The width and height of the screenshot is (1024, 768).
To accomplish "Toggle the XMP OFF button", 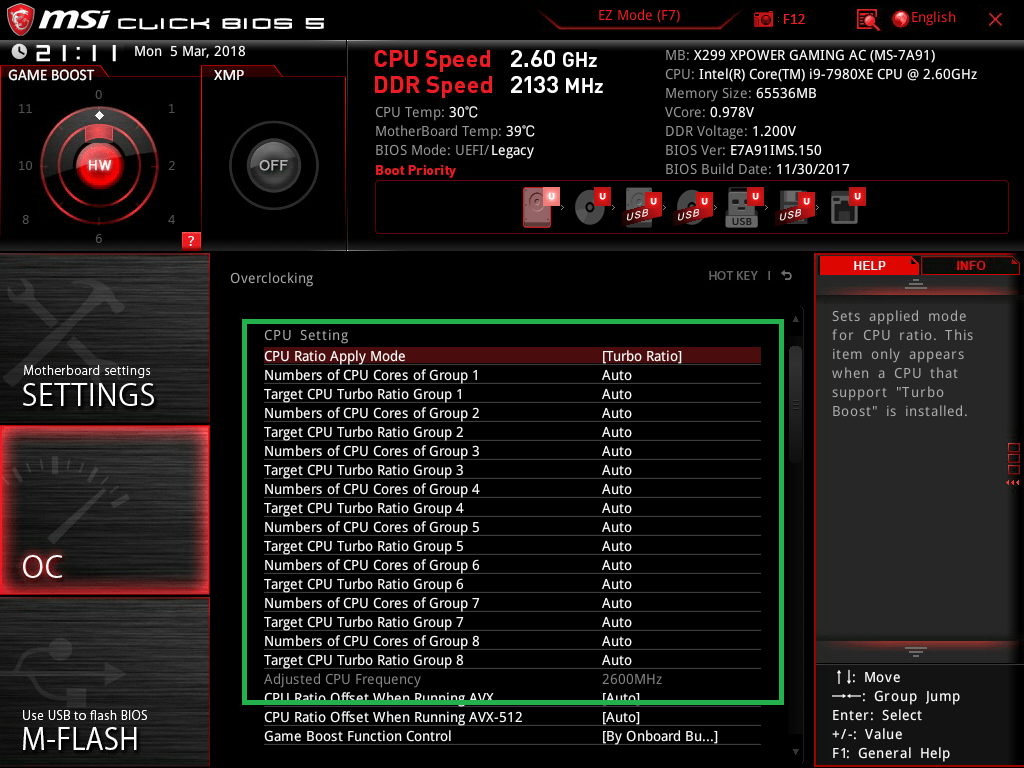I will [273, 165].
